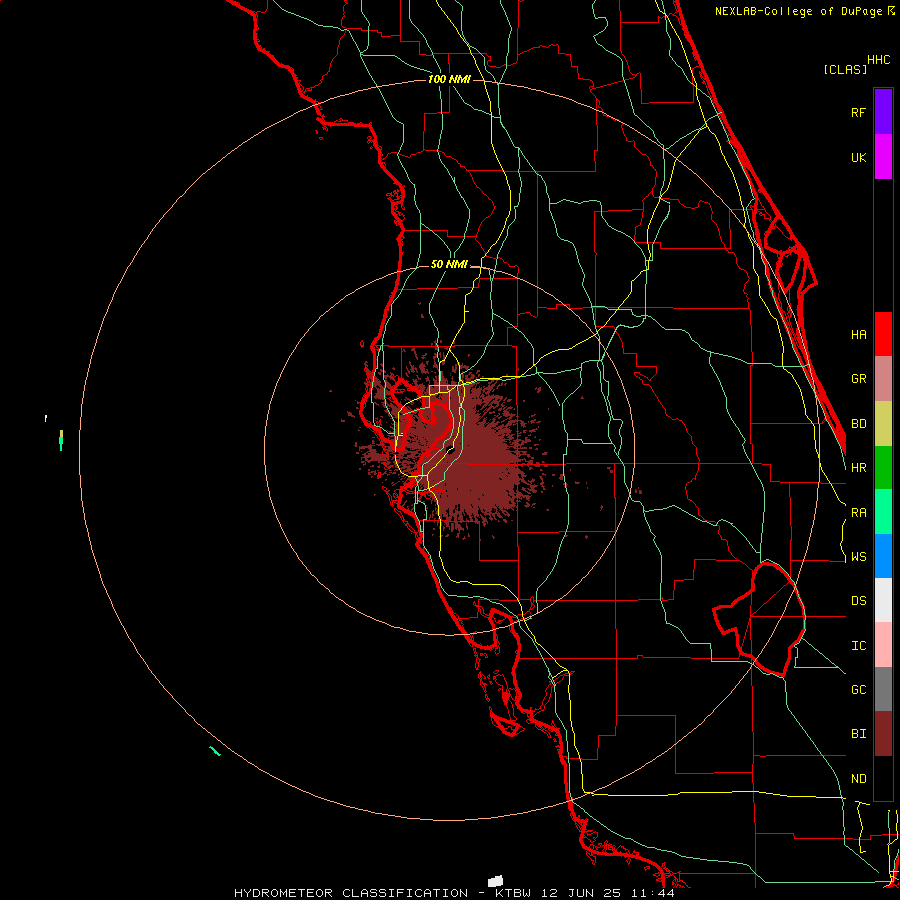This screenshot has width=900, height=900.
Task: Click the "NEXLAB-College of DuPage" credit text
Action: pyautogui.click(x=798, y=11)
